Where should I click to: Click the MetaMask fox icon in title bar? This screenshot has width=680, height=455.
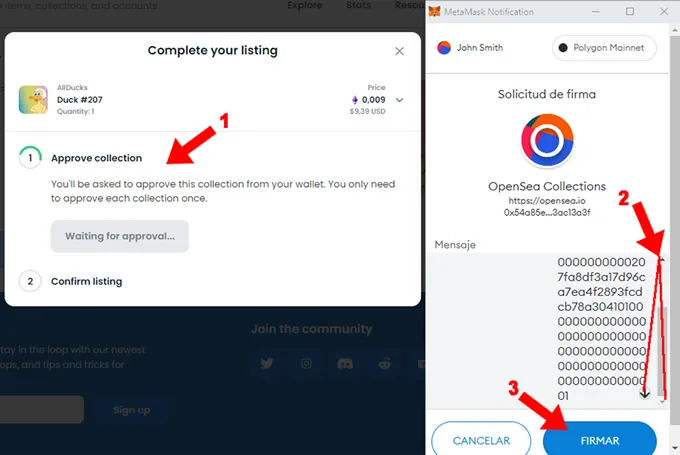coord(434,12)
